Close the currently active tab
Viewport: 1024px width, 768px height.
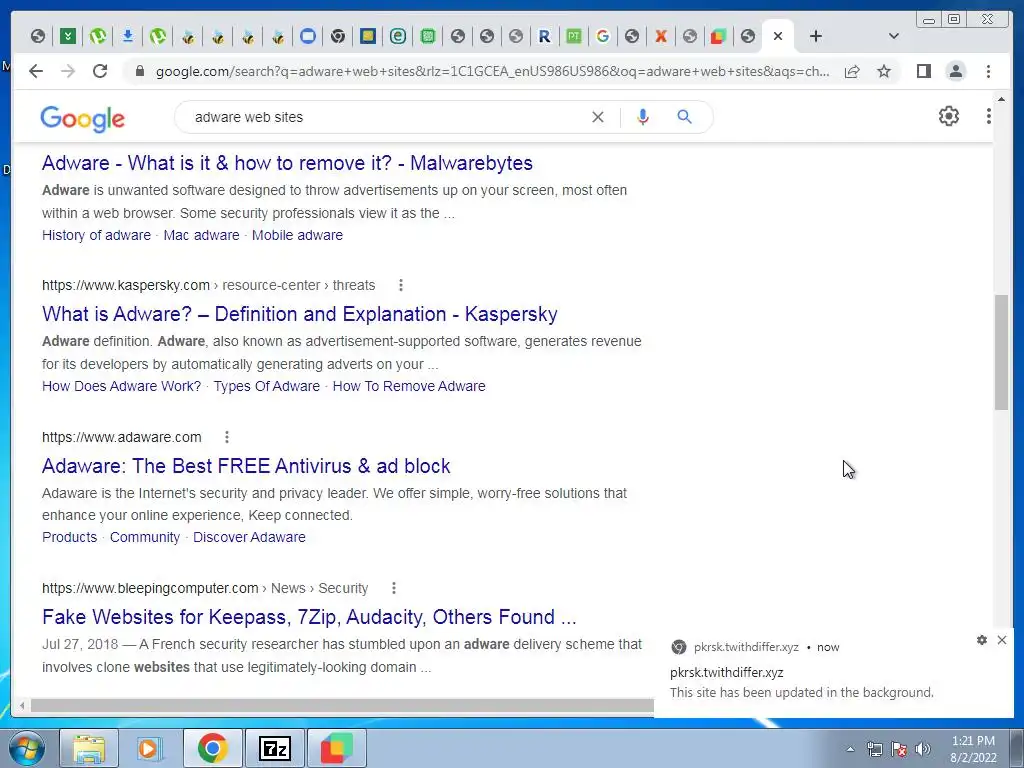click(778, 36)
